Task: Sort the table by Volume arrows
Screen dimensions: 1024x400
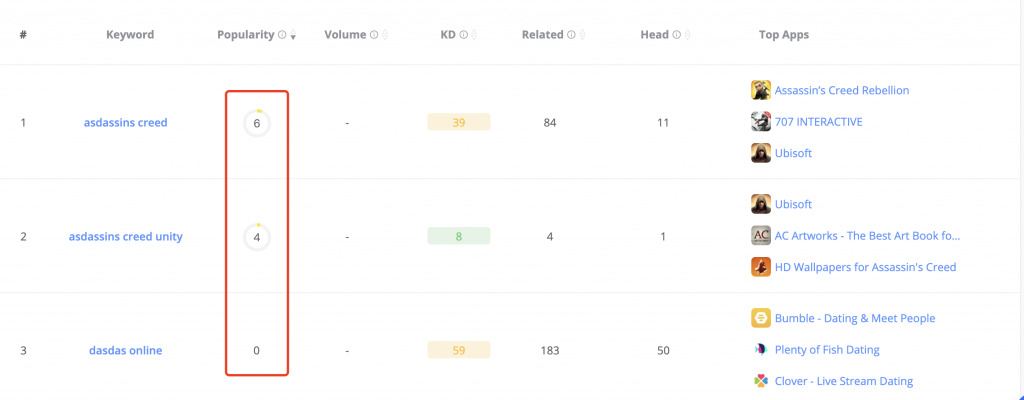Action: [x=385, y=35]
